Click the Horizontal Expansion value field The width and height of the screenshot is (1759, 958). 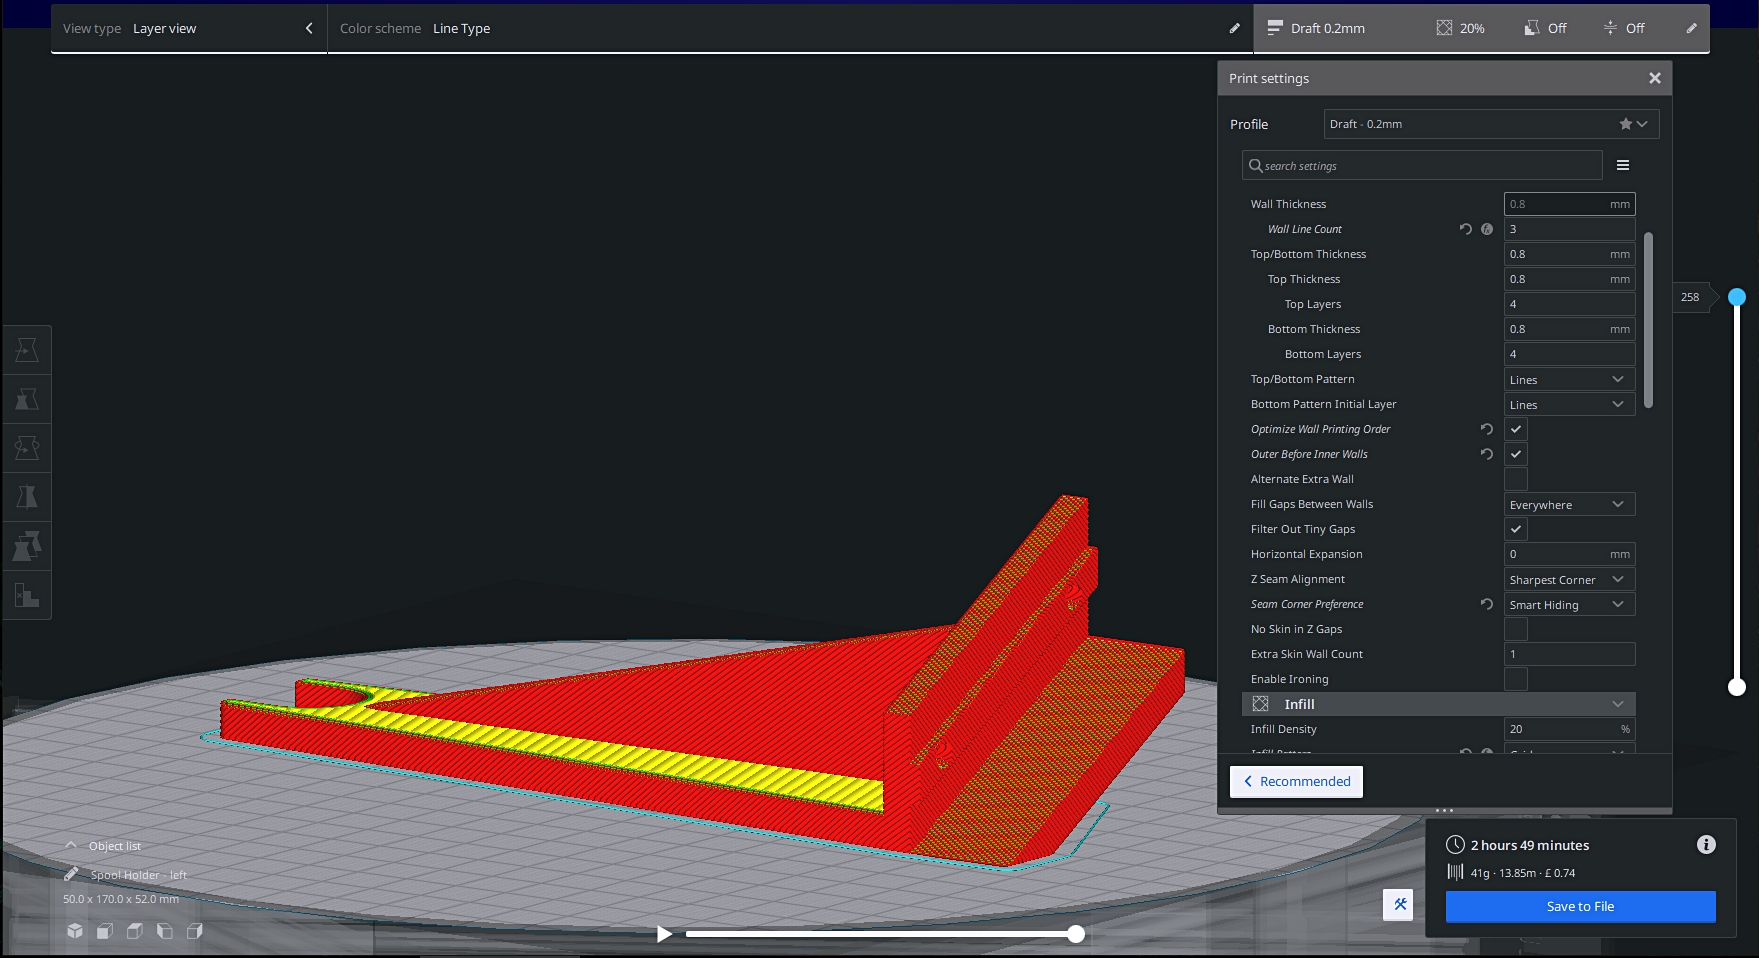pyautogui.click(x=1570, y=554)
